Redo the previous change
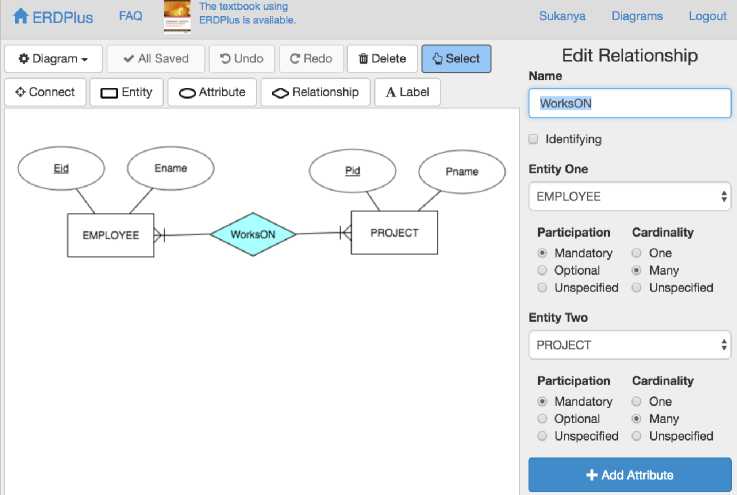 tap(310, 59)
